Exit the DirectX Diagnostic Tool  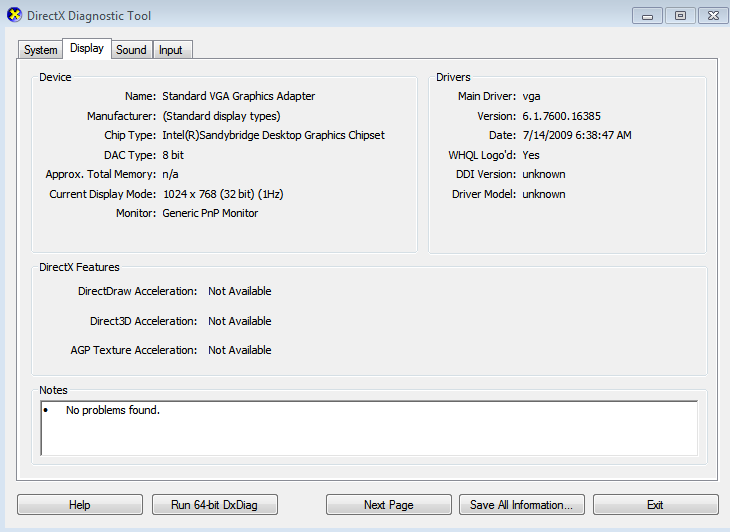pos(656,505)
